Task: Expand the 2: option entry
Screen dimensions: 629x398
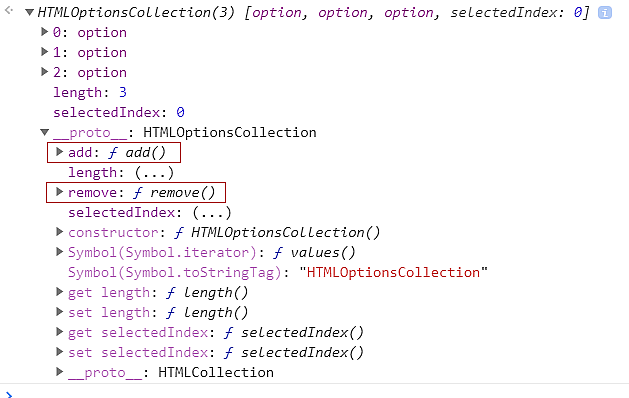Action: click(x=45, y=72)
